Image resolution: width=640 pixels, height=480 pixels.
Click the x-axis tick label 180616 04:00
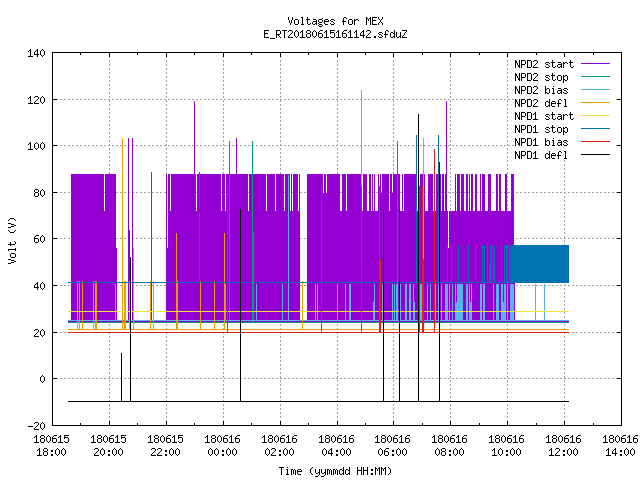(x=336, y=446)
